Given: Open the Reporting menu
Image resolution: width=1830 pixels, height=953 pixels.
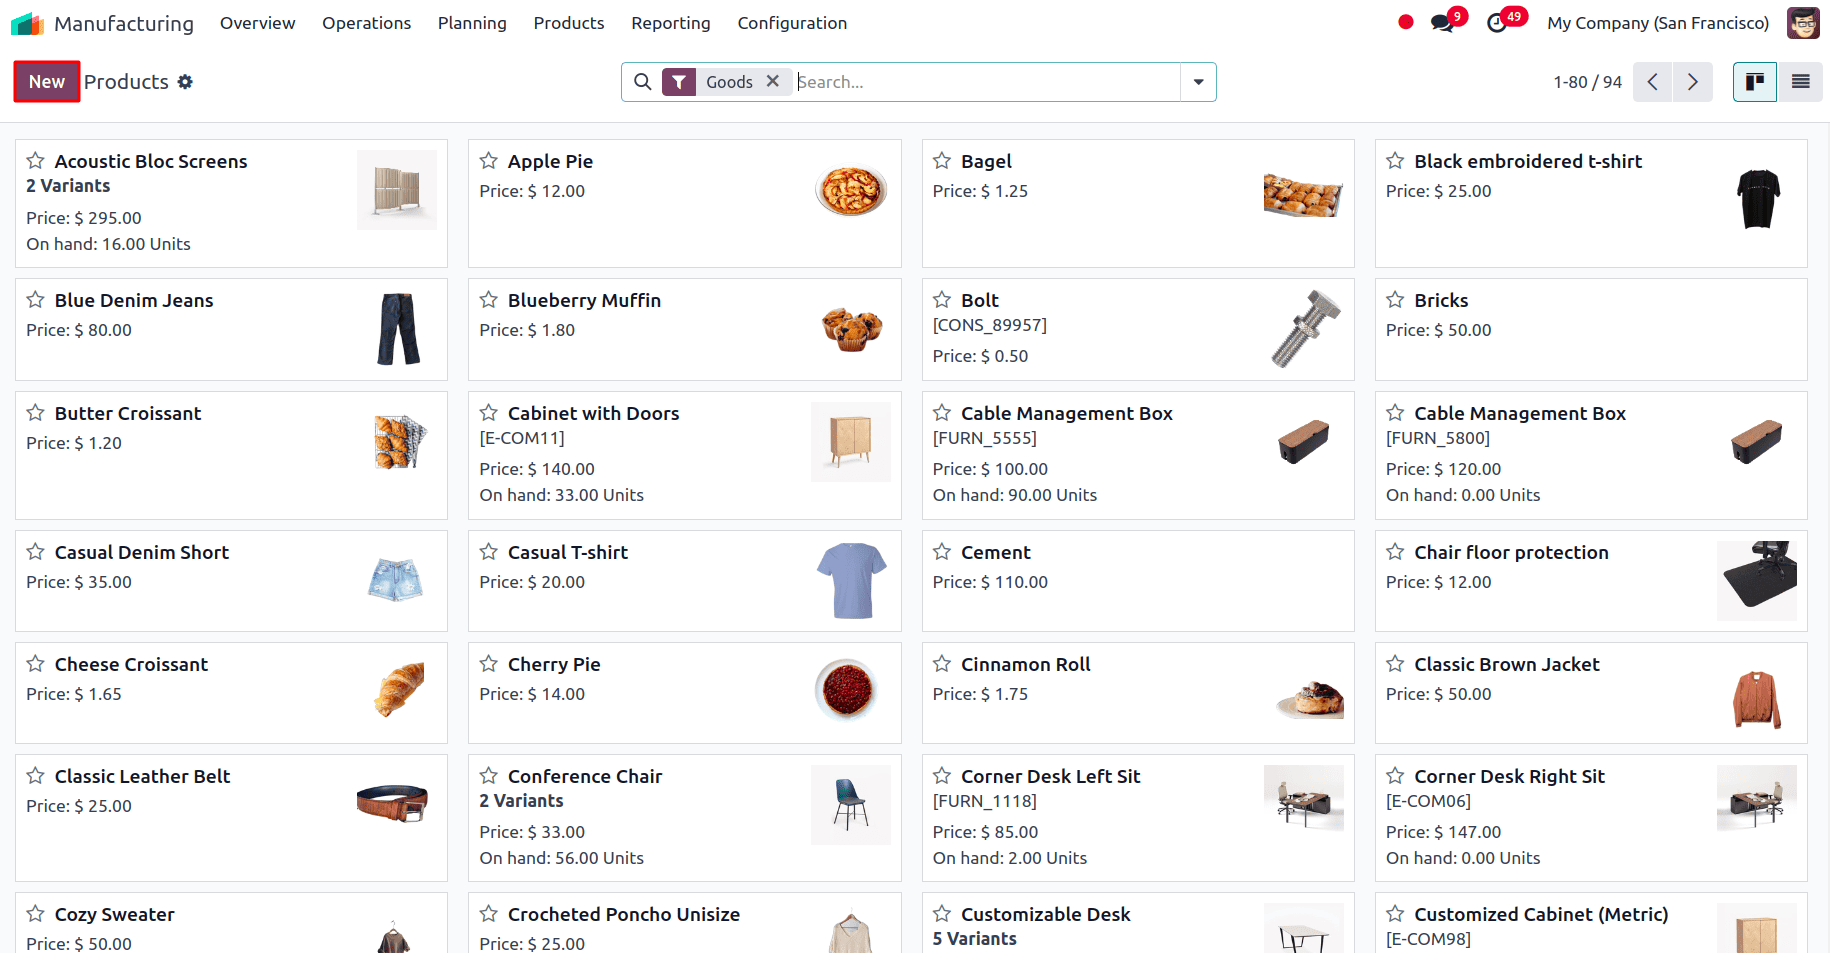Looking at the screenshot, I should tap(670, 22).
